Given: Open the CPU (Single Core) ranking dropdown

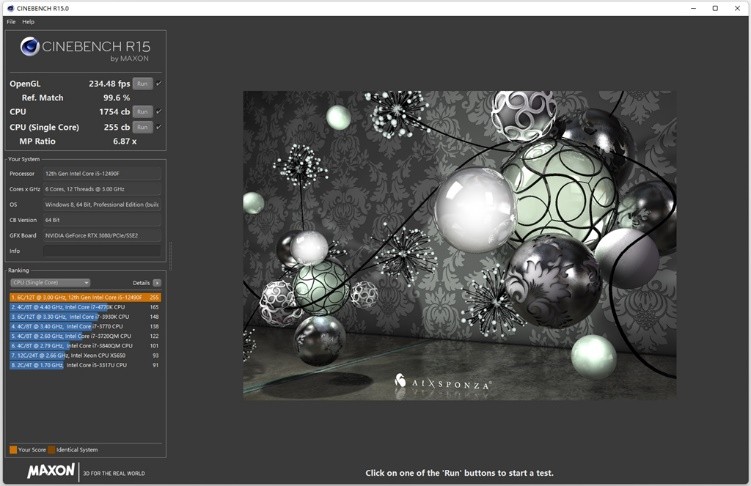Looking at the screenshot, I should 50,283.
